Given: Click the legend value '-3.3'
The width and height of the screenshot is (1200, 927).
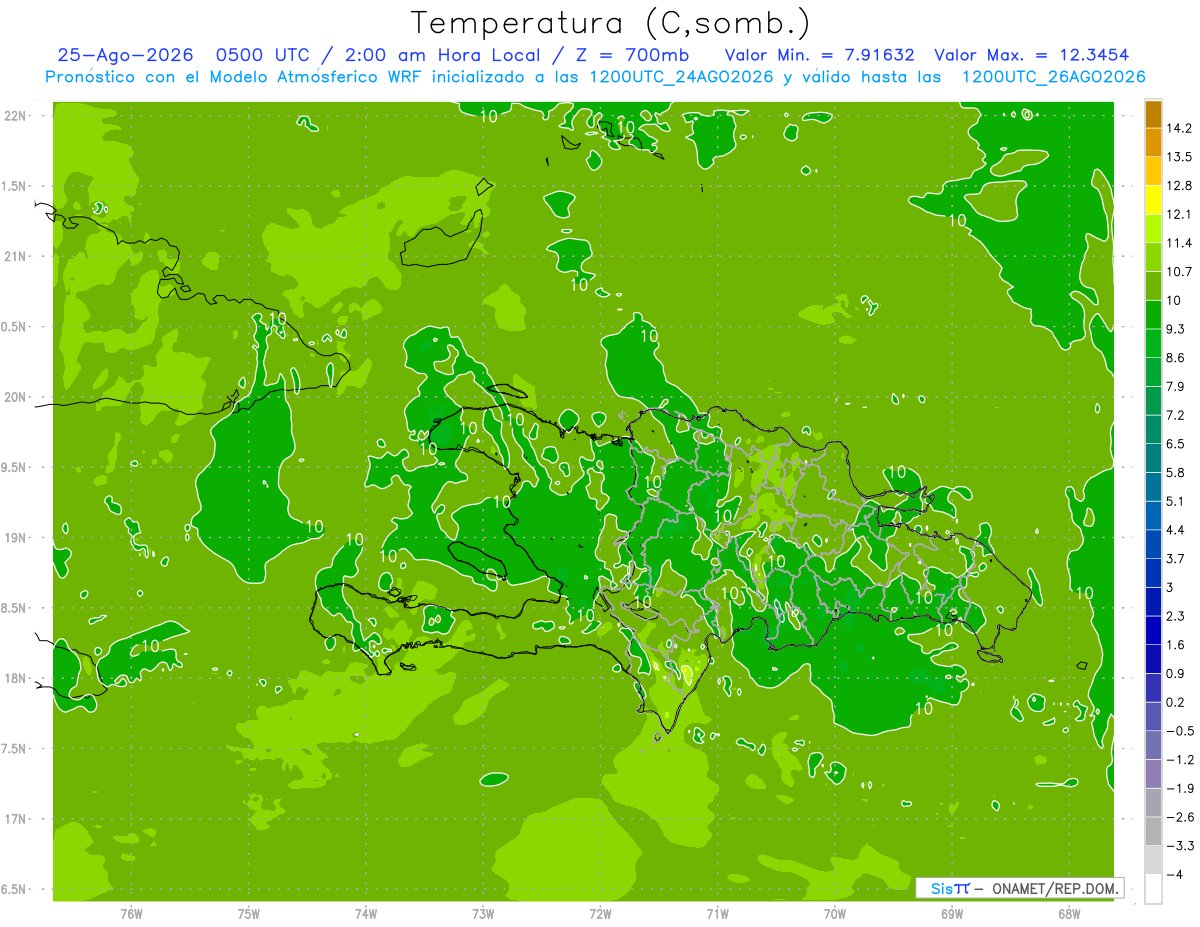Looking at the screenshot, I should [x=1179, y=845].
